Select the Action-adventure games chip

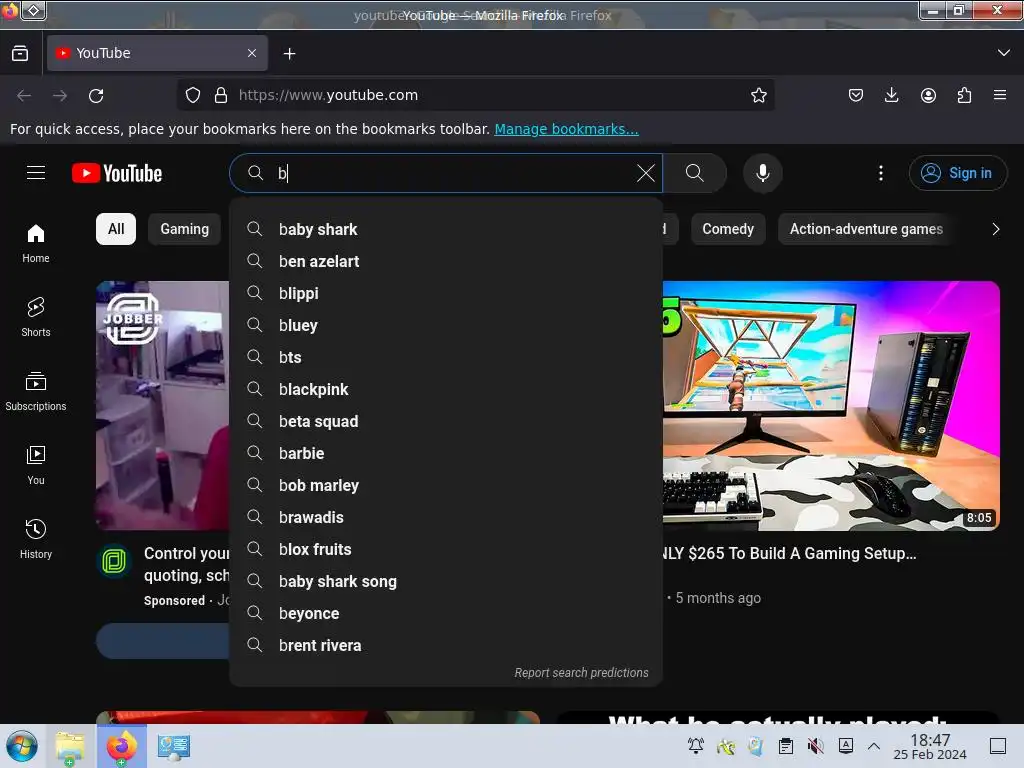[866, 229]
